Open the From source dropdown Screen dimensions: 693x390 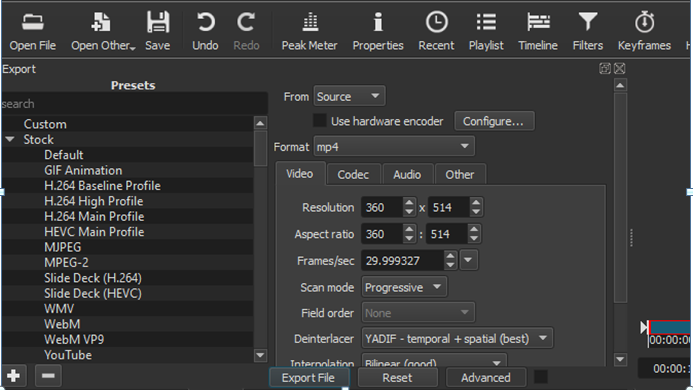click(x=349, y=96)
